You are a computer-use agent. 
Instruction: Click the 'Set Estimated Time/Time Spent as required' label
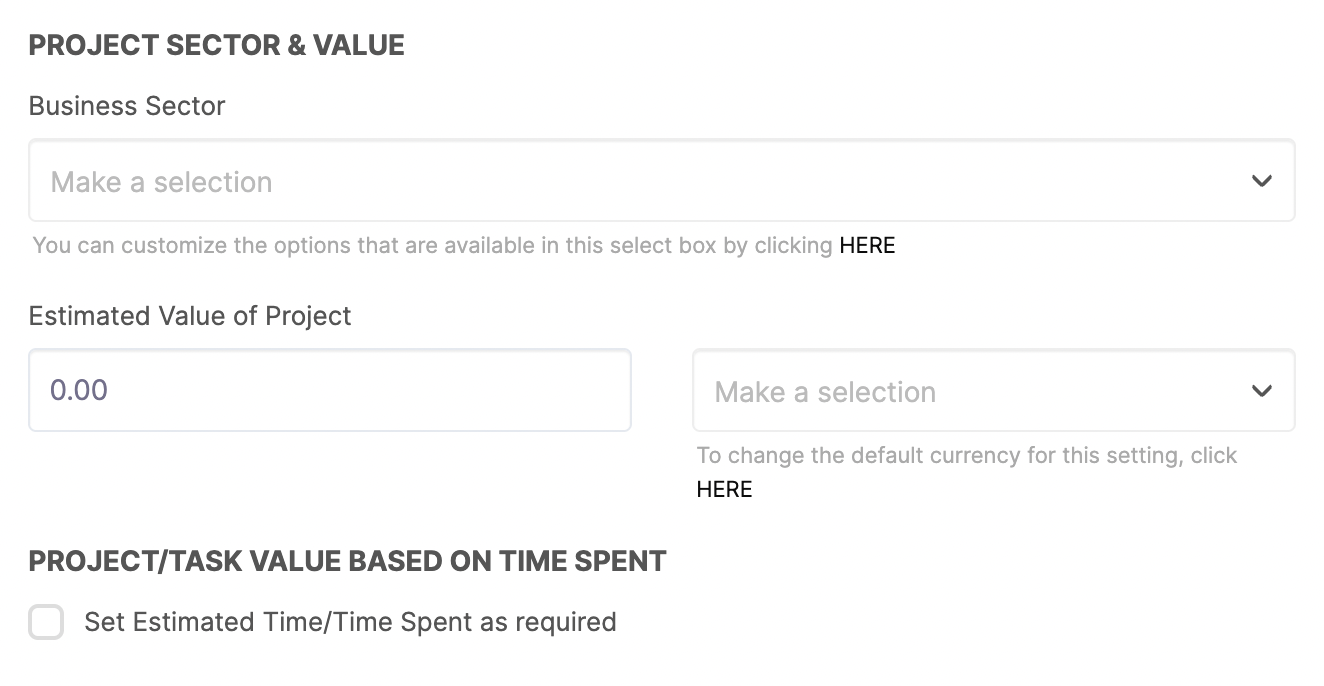click(x=350, y=622)
